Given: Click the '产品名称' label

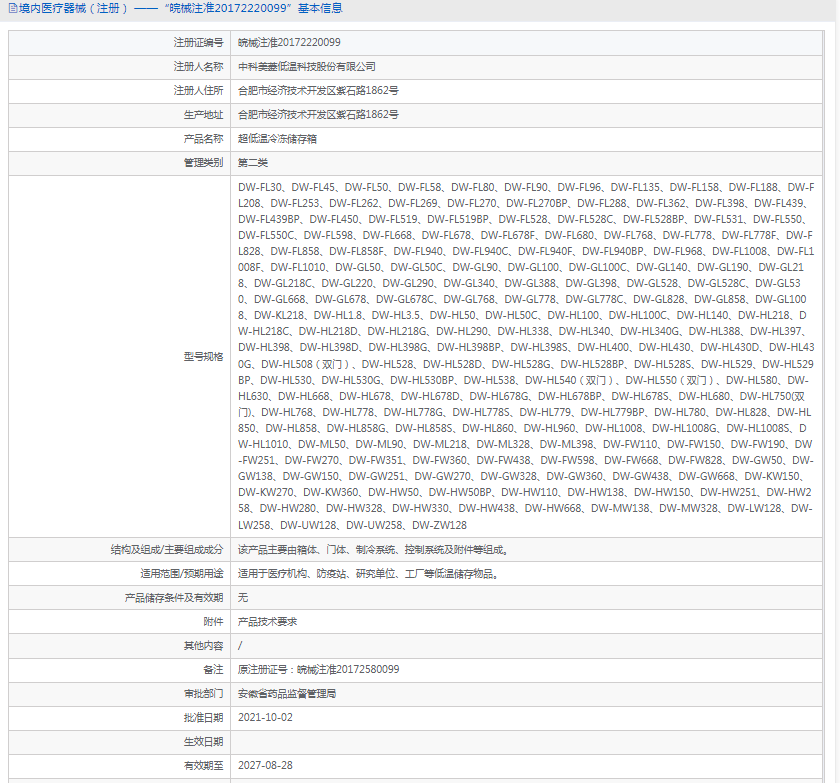Looking at the screenshot, I should tap(204, 139).
